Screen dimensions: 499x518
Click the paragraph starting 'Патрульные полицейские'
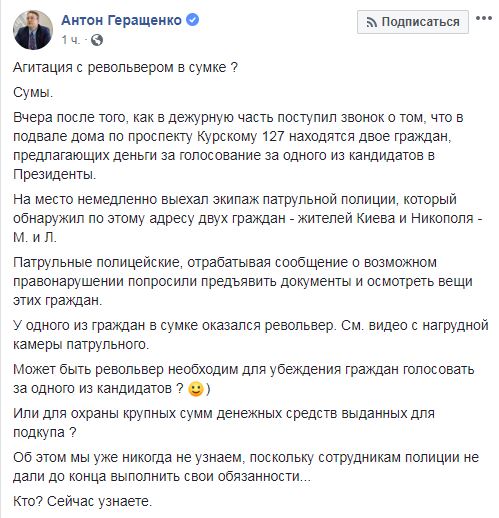(243, 281)
